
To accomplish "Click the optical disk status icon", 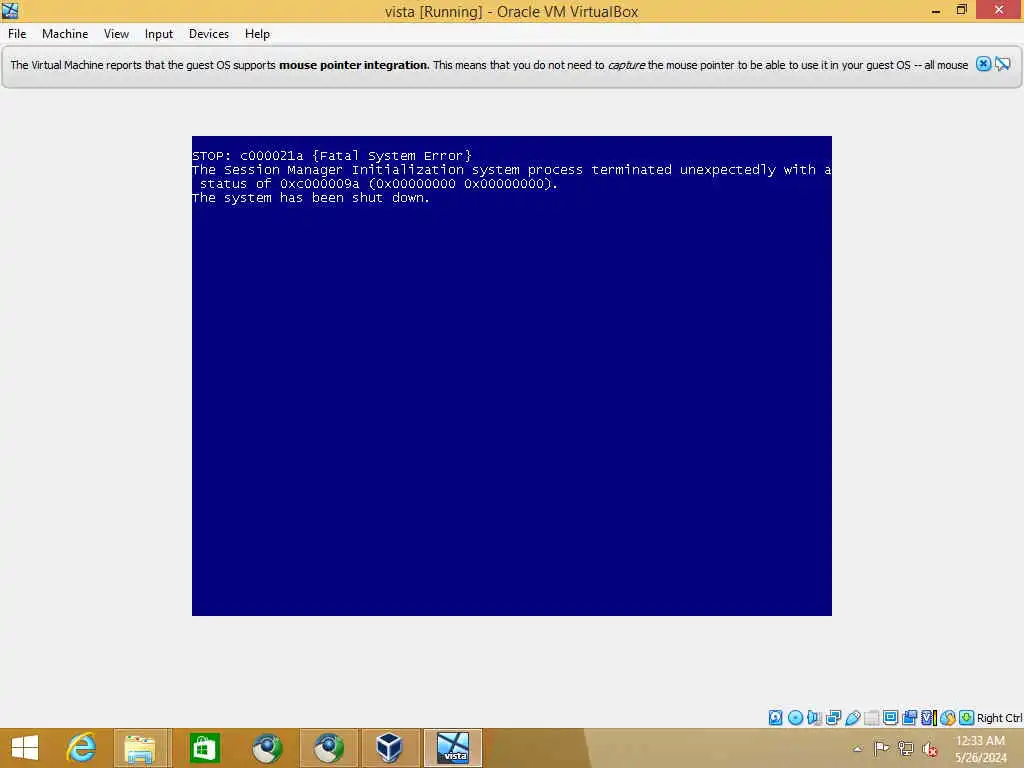I will 795,718.
